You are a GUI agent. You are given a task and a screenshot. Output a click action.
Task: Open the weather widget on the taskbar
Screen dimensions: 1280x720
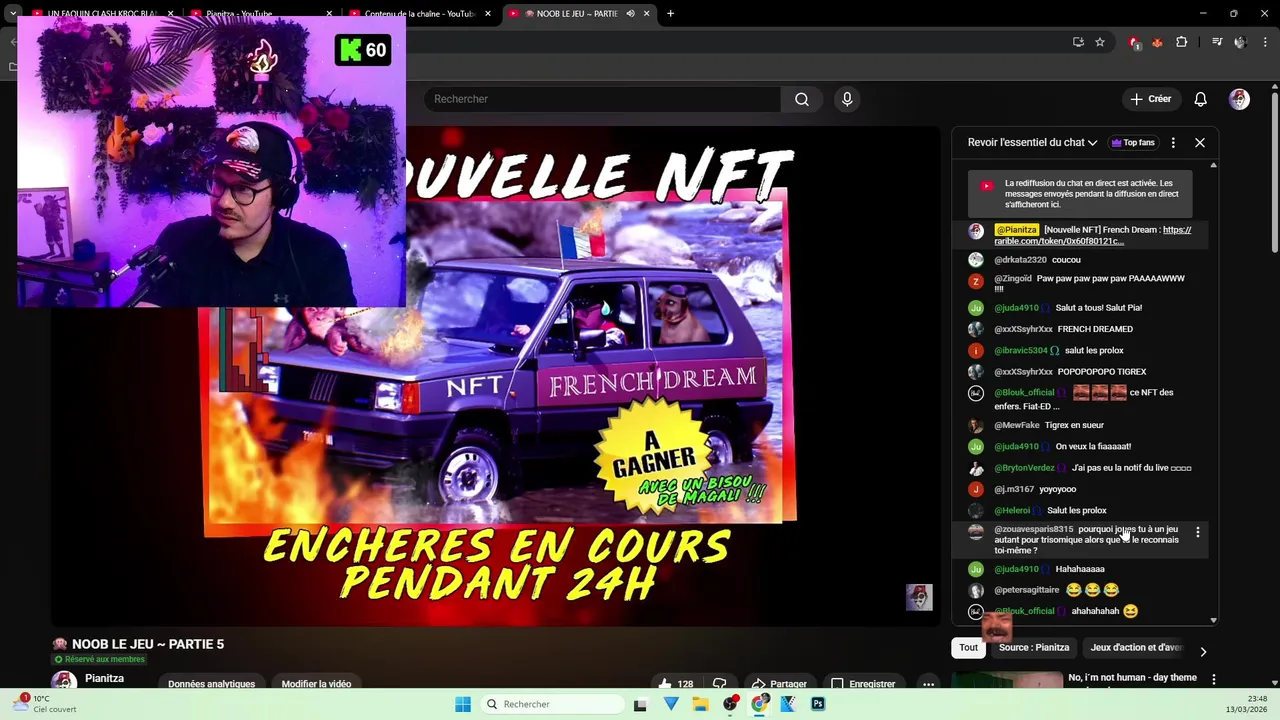click(45, 704)
